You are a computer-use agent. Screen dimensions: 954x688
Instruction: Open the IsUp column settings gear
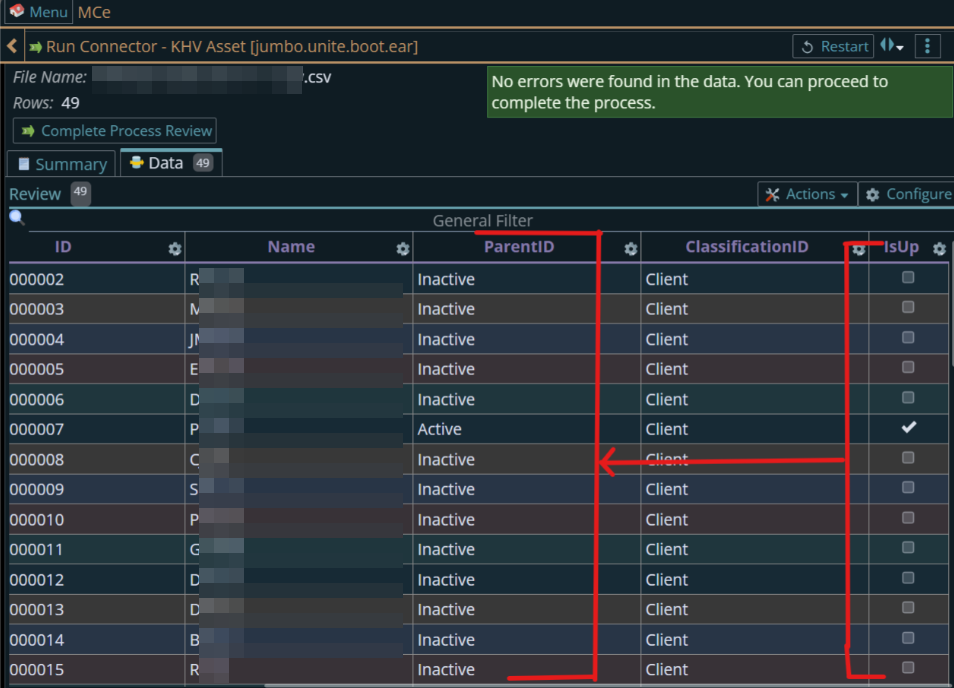click(x=939, y=248)
